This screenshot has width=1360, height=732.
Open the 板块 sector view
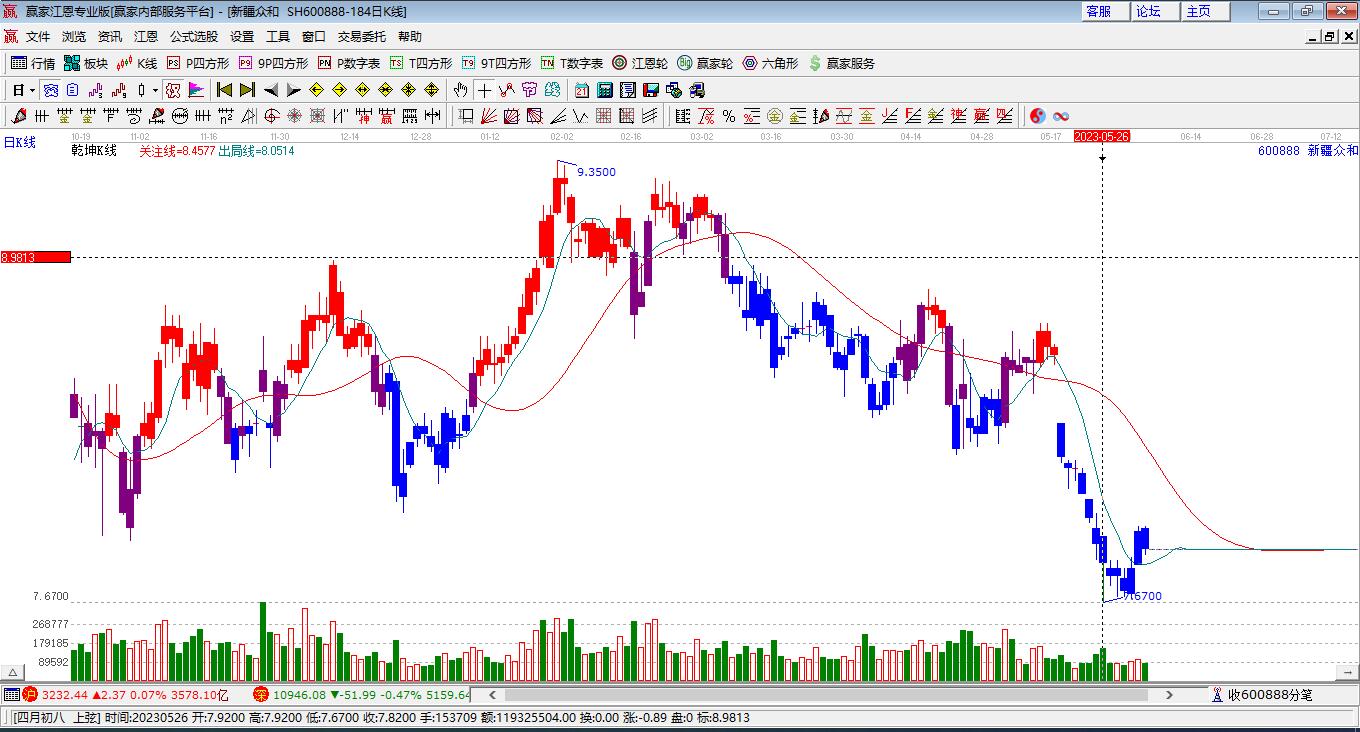(x=86, y=63)
